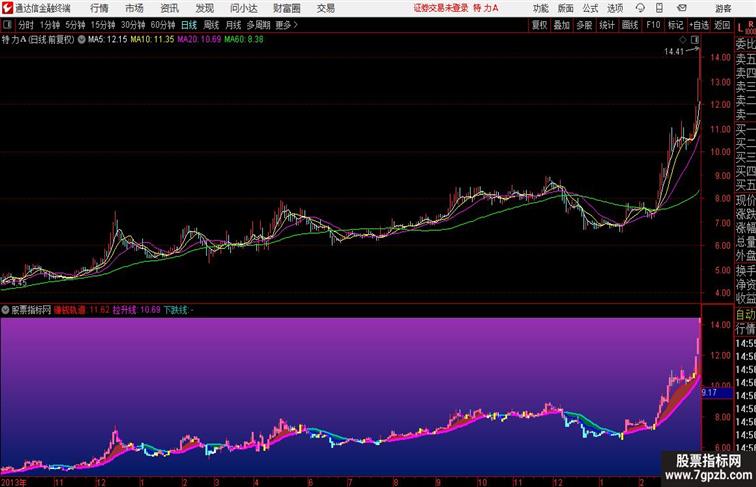
Task: Click the 自动 button in right panel
Action: 745,315
